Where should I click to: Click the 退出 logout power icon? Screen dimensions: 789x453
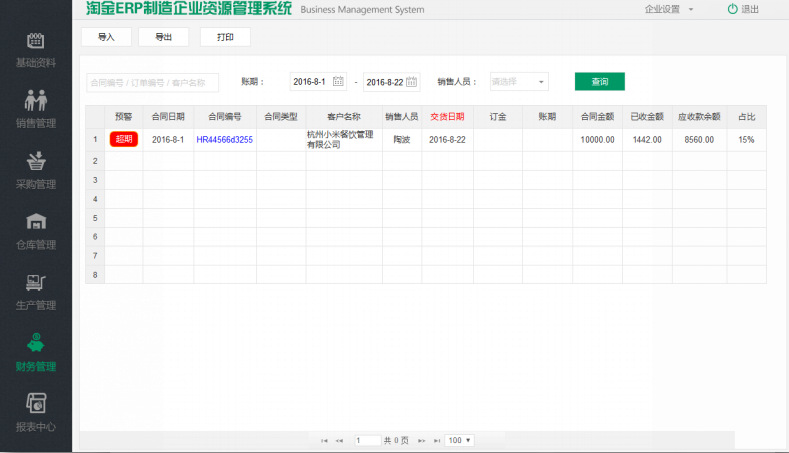733,9
